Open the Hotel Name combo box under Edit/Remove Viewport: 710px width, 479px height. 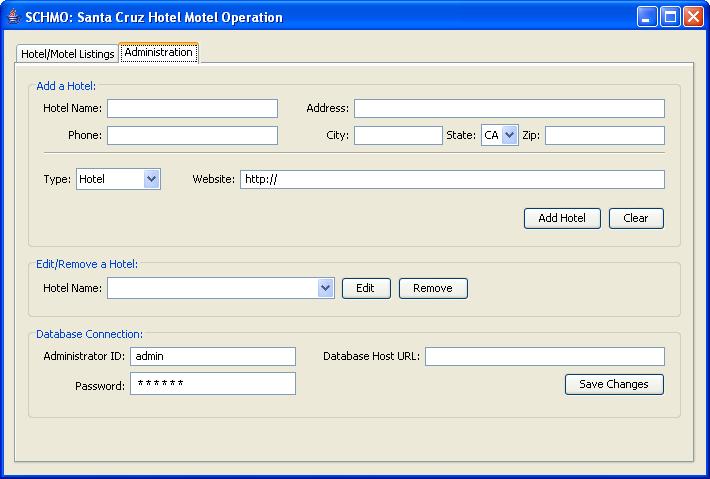[x=221, y=288]
